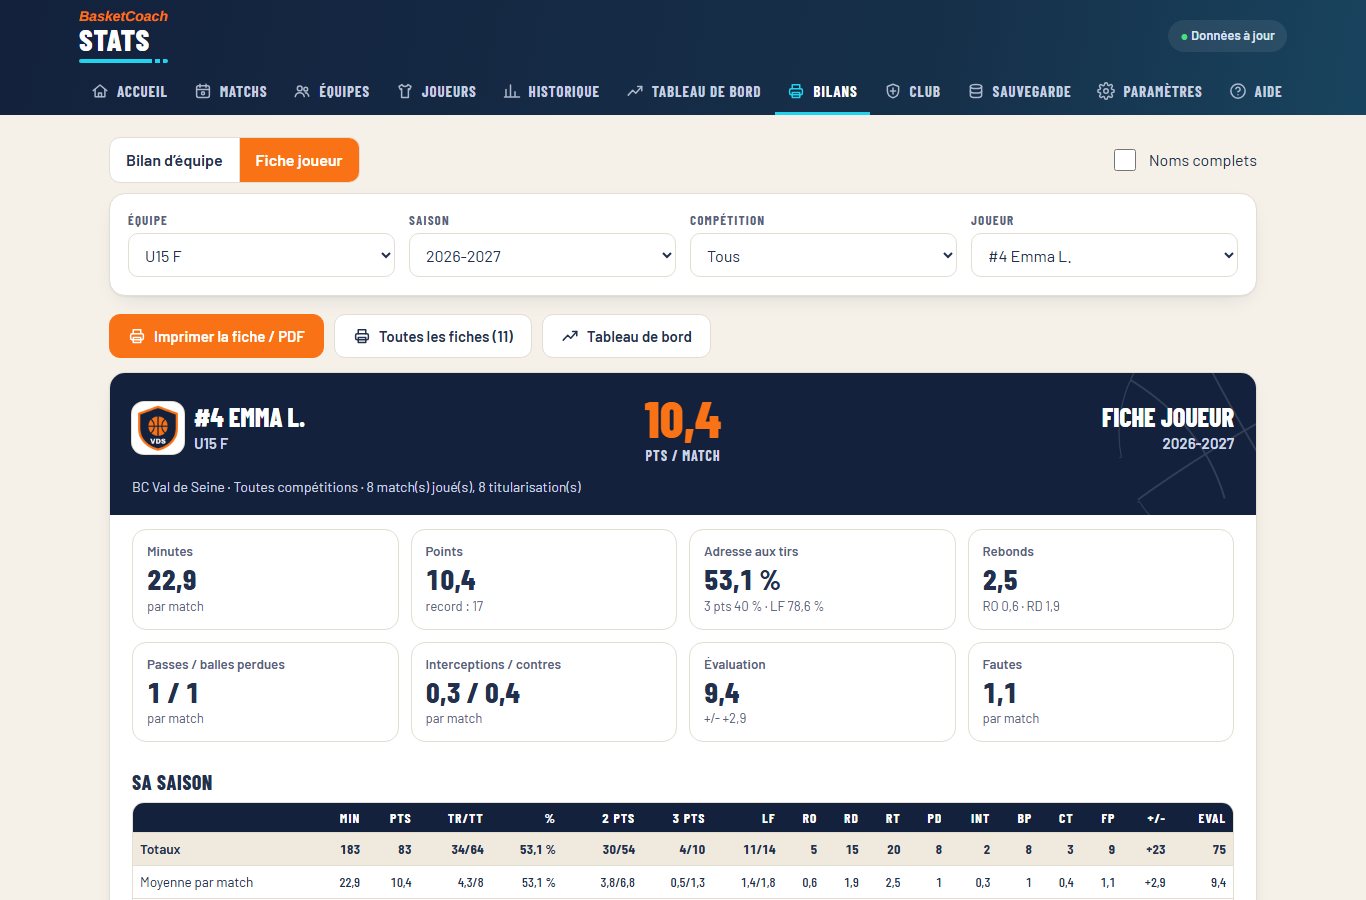Click the SA SAISON section heading

click(172, 783)
